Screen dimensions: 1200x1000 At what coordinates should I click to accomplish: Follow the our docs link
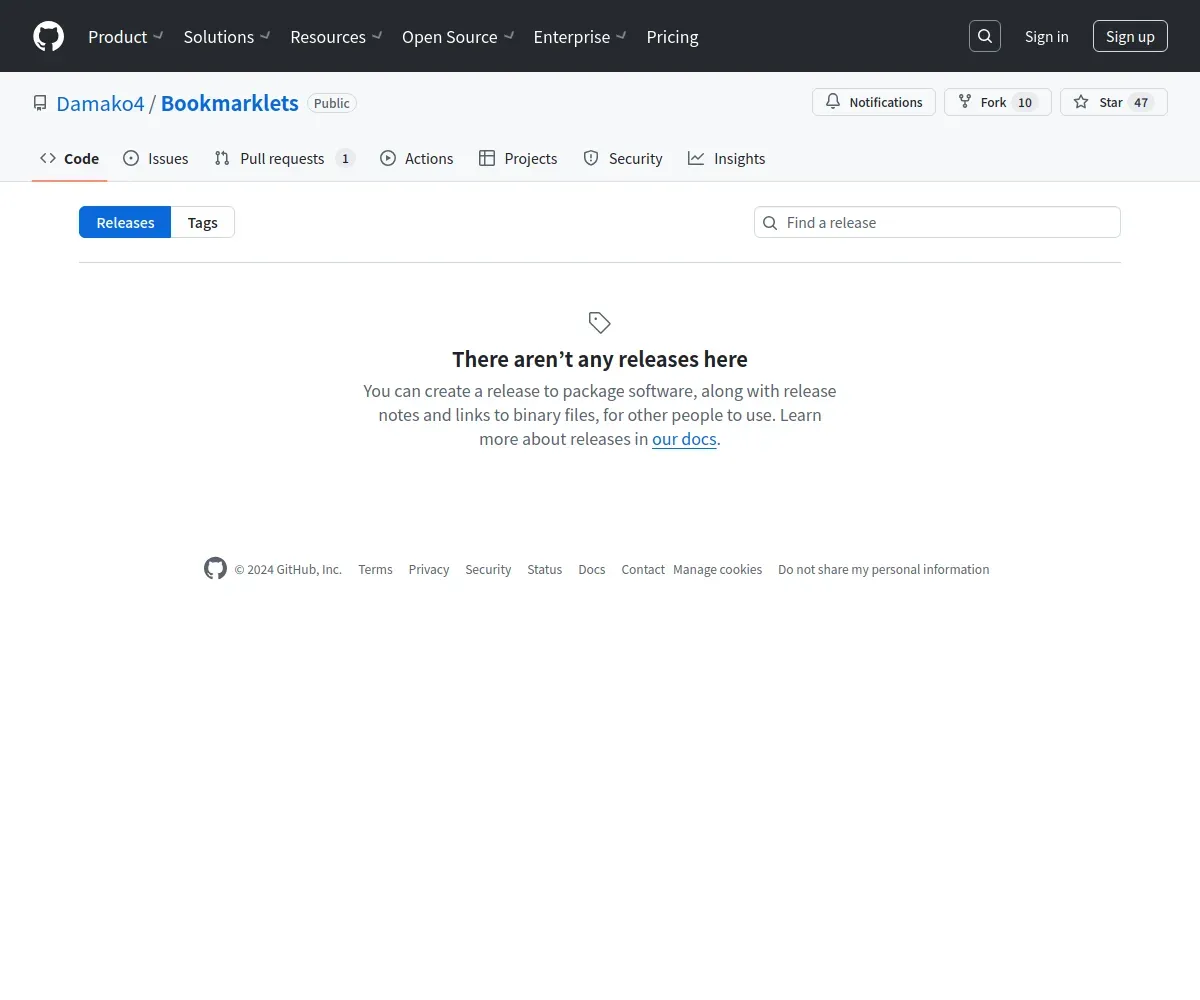(x=684, y=439)
